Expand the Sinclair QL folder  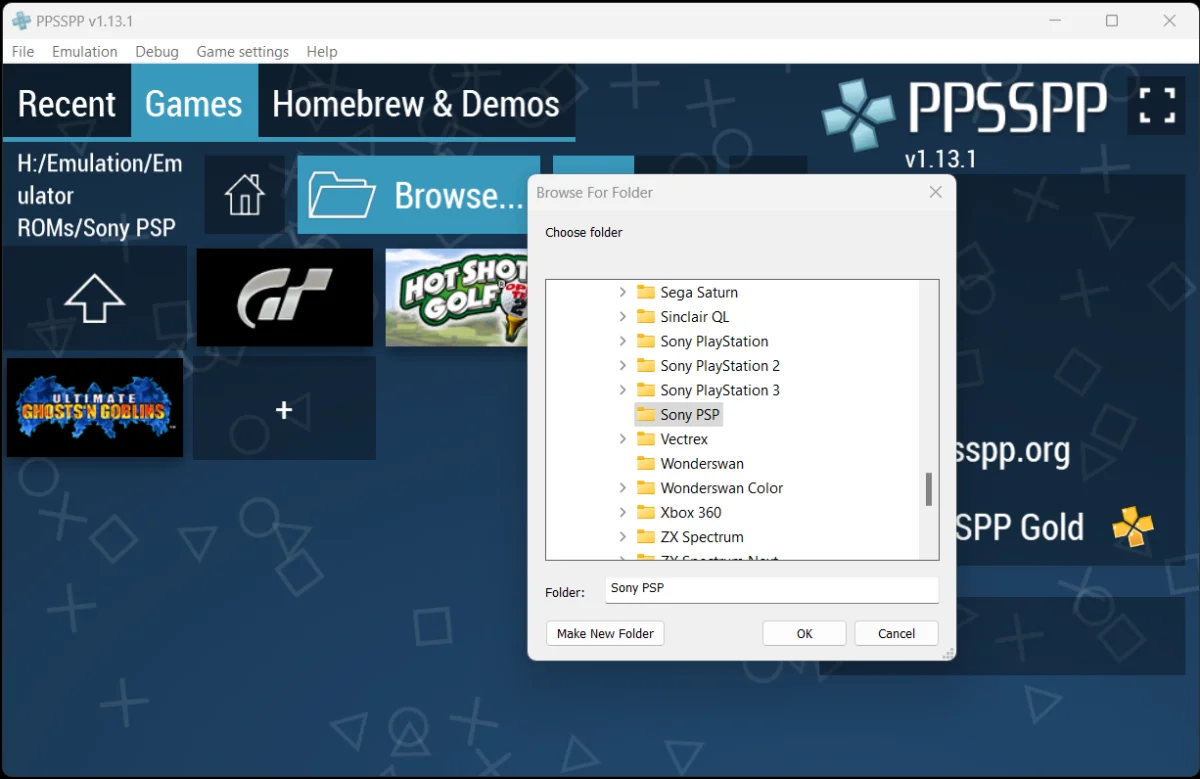tap(622, 317)
